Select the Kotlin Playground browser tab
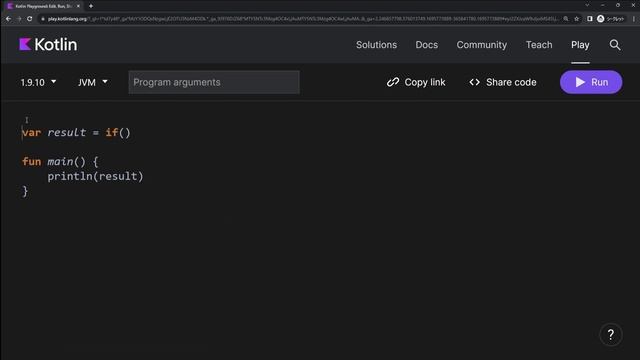 pos(43,6)
